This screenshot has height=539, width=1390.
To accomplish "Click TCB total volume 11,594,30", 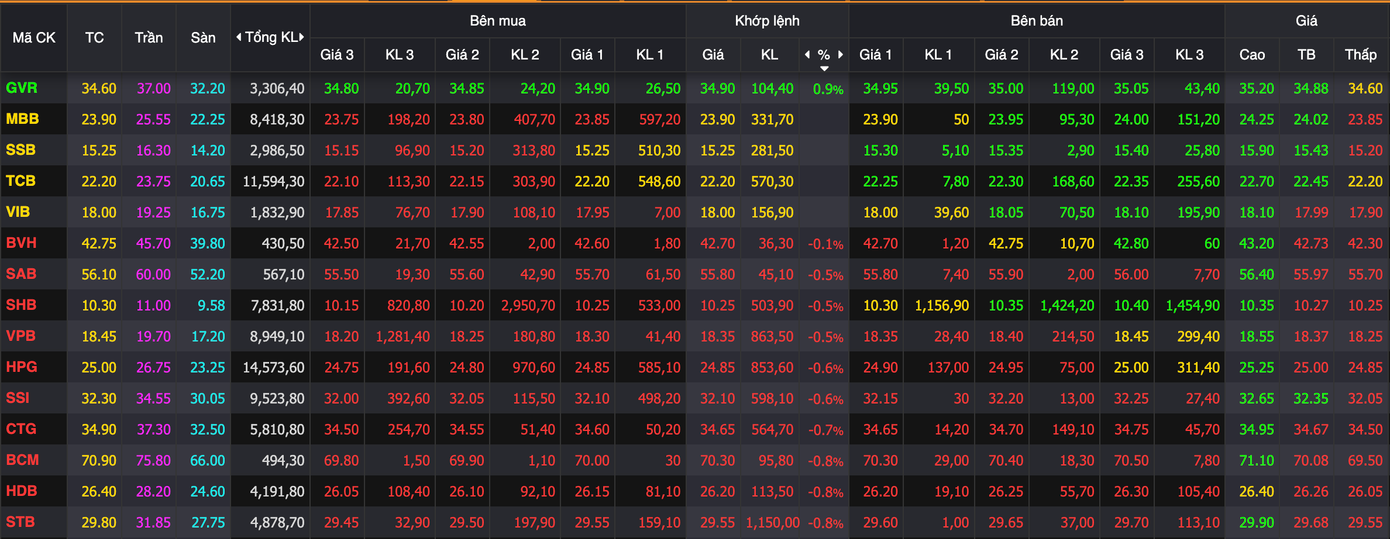I will pos(272,181).
